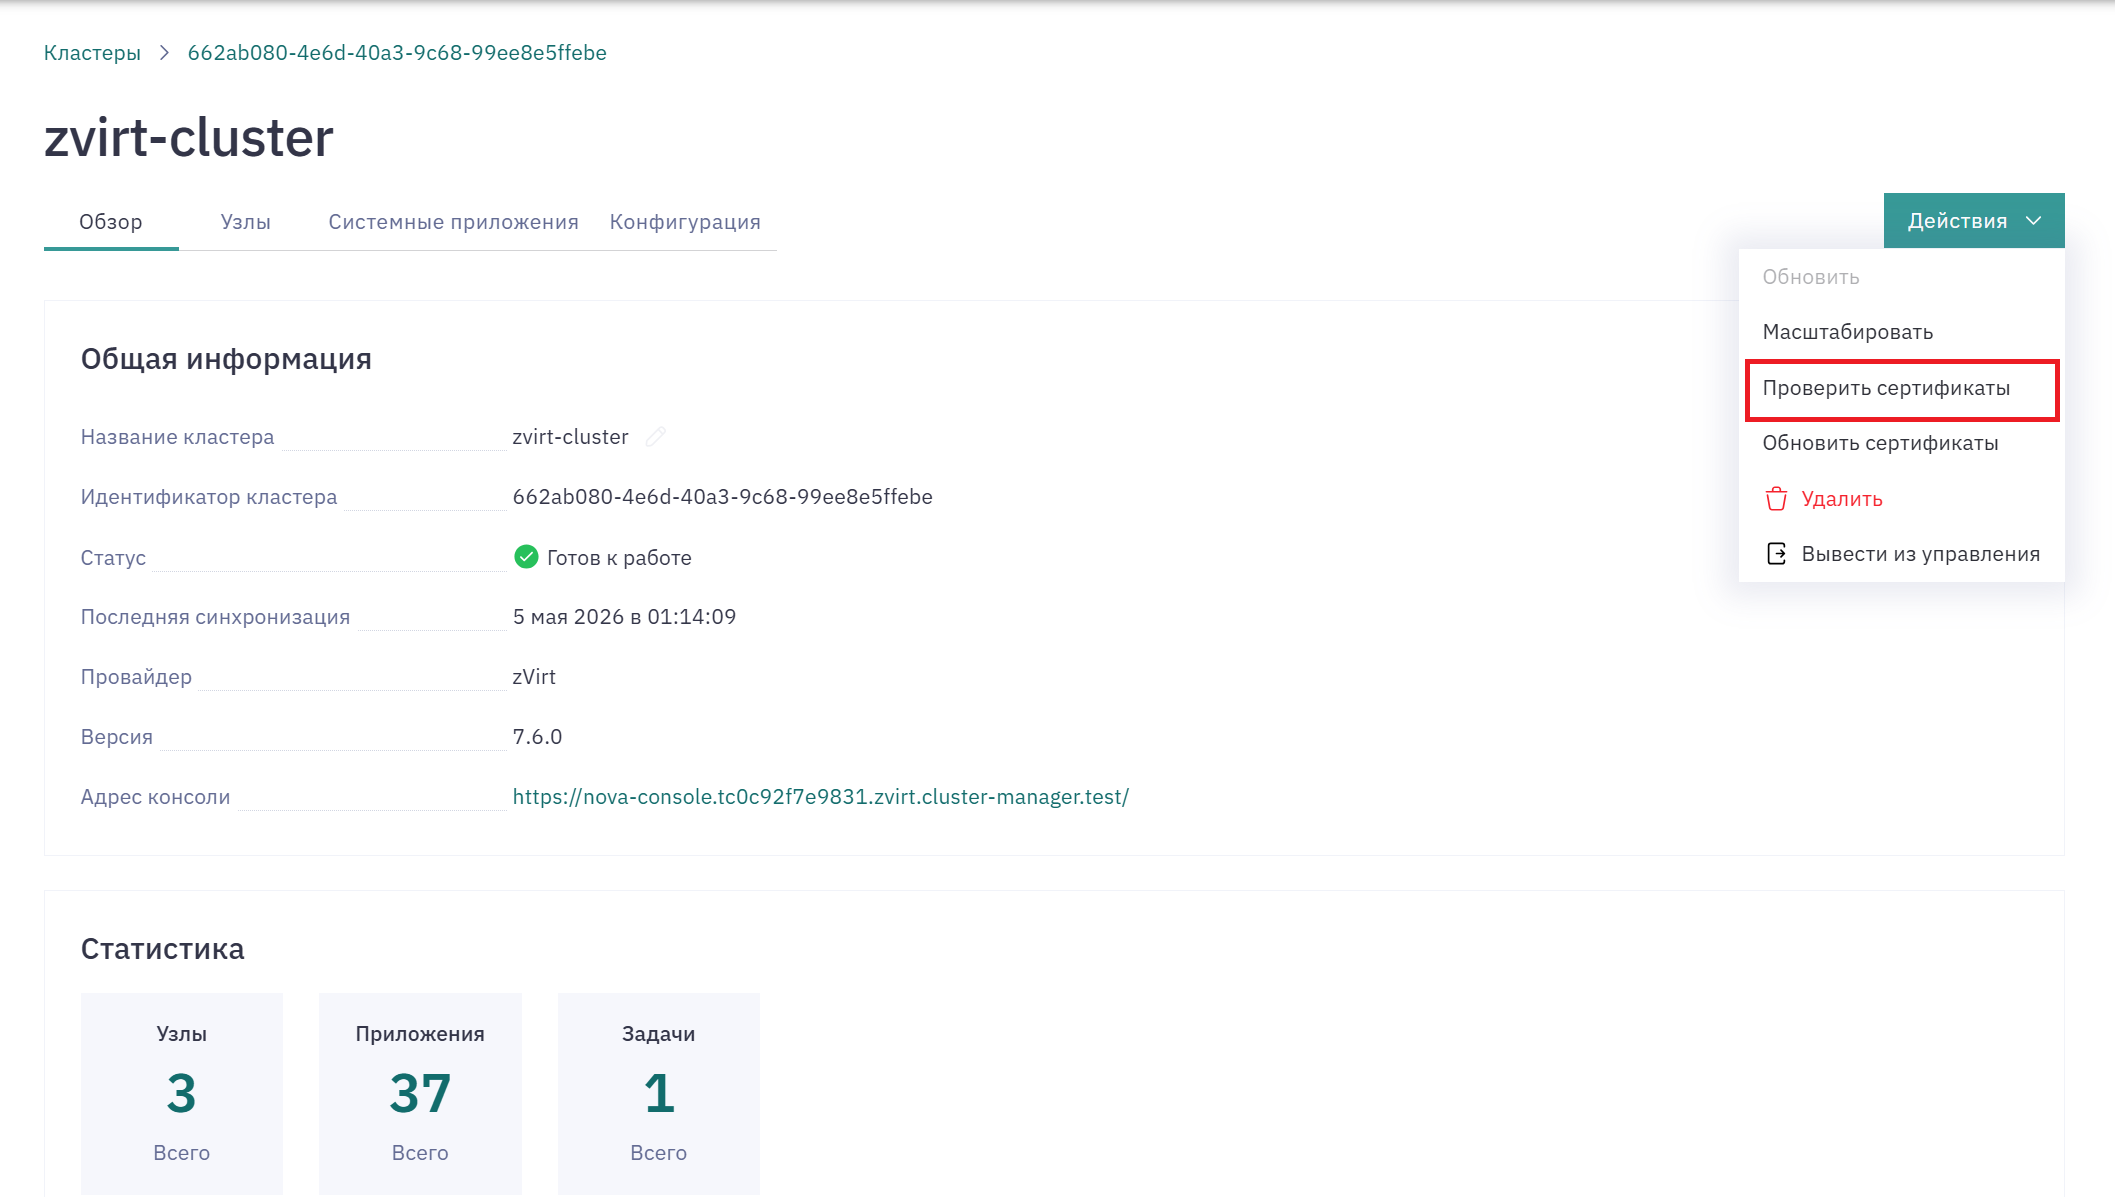Click the exit icon beside Вывести из управления
The width and height of the screenshot is (2115, 1197).
[1776, 554]
